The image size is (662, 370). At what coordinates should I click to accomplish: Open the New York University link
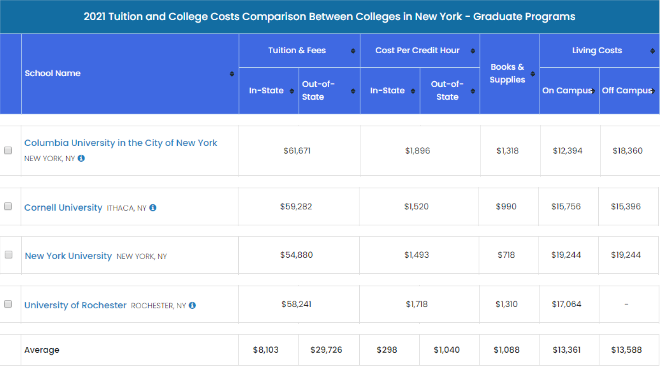tap(68, 256)
